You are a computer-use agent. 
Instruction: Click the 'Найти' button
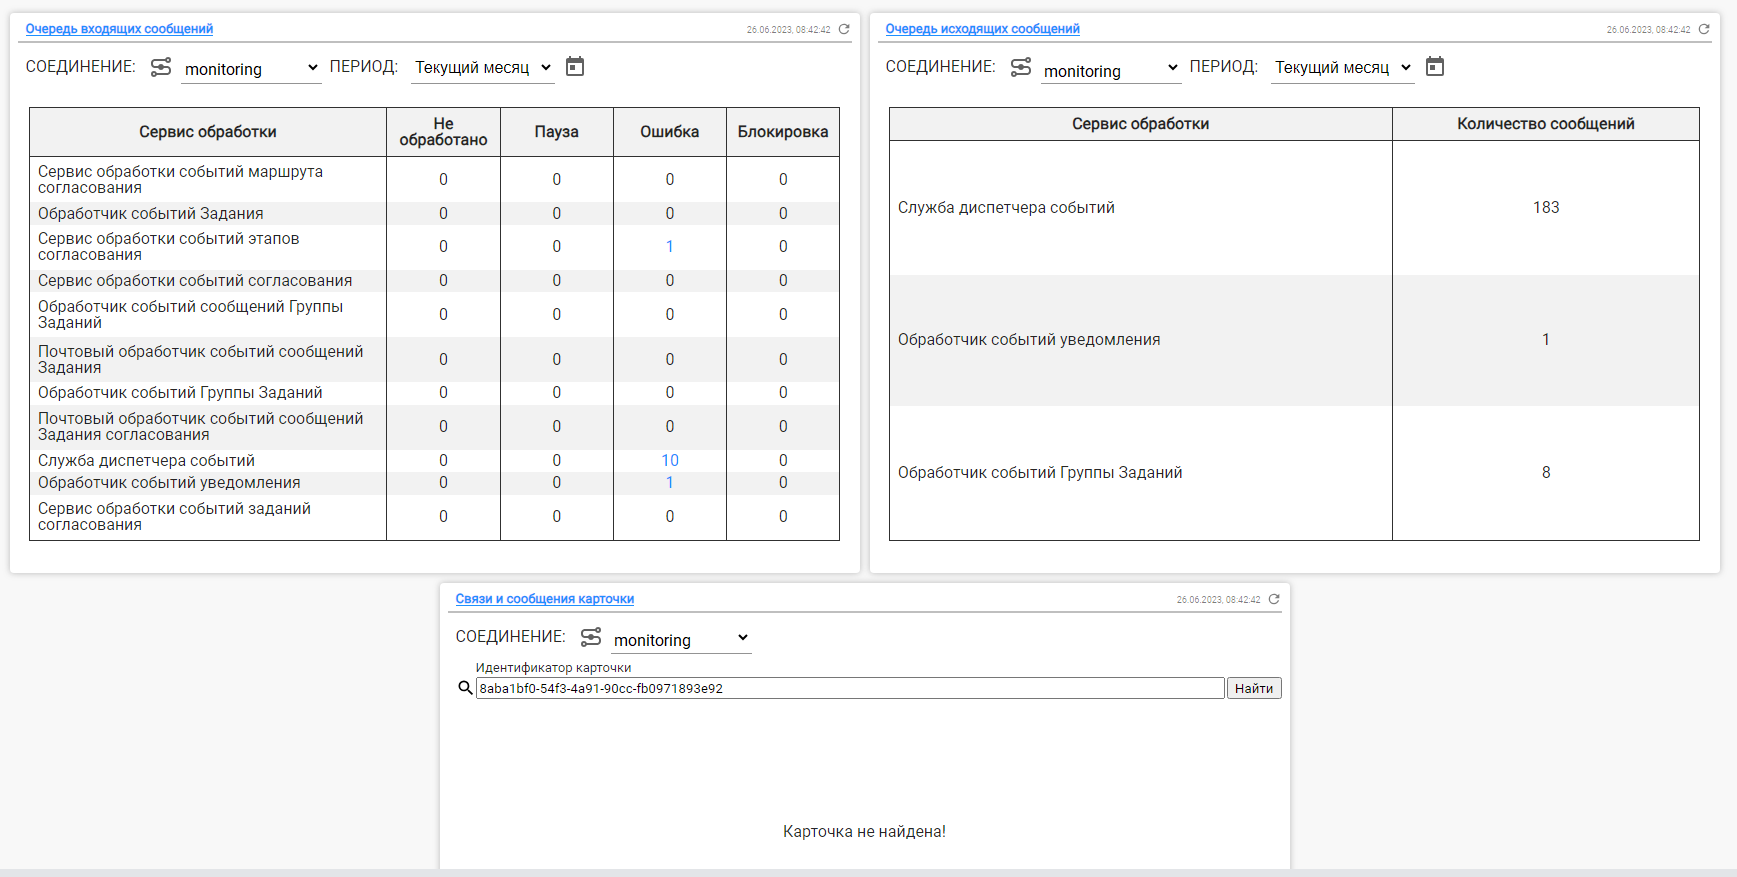pos(1254,688)
